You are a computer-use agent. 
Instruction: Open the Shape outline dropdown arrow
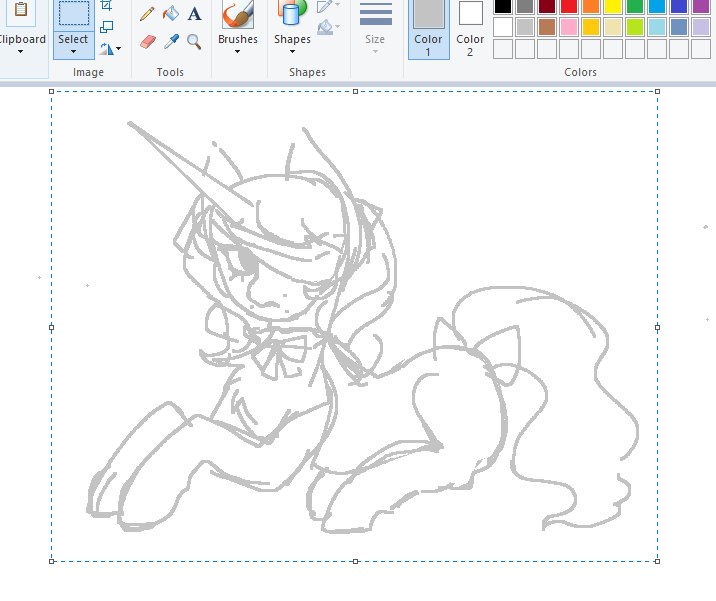point(337,5)
